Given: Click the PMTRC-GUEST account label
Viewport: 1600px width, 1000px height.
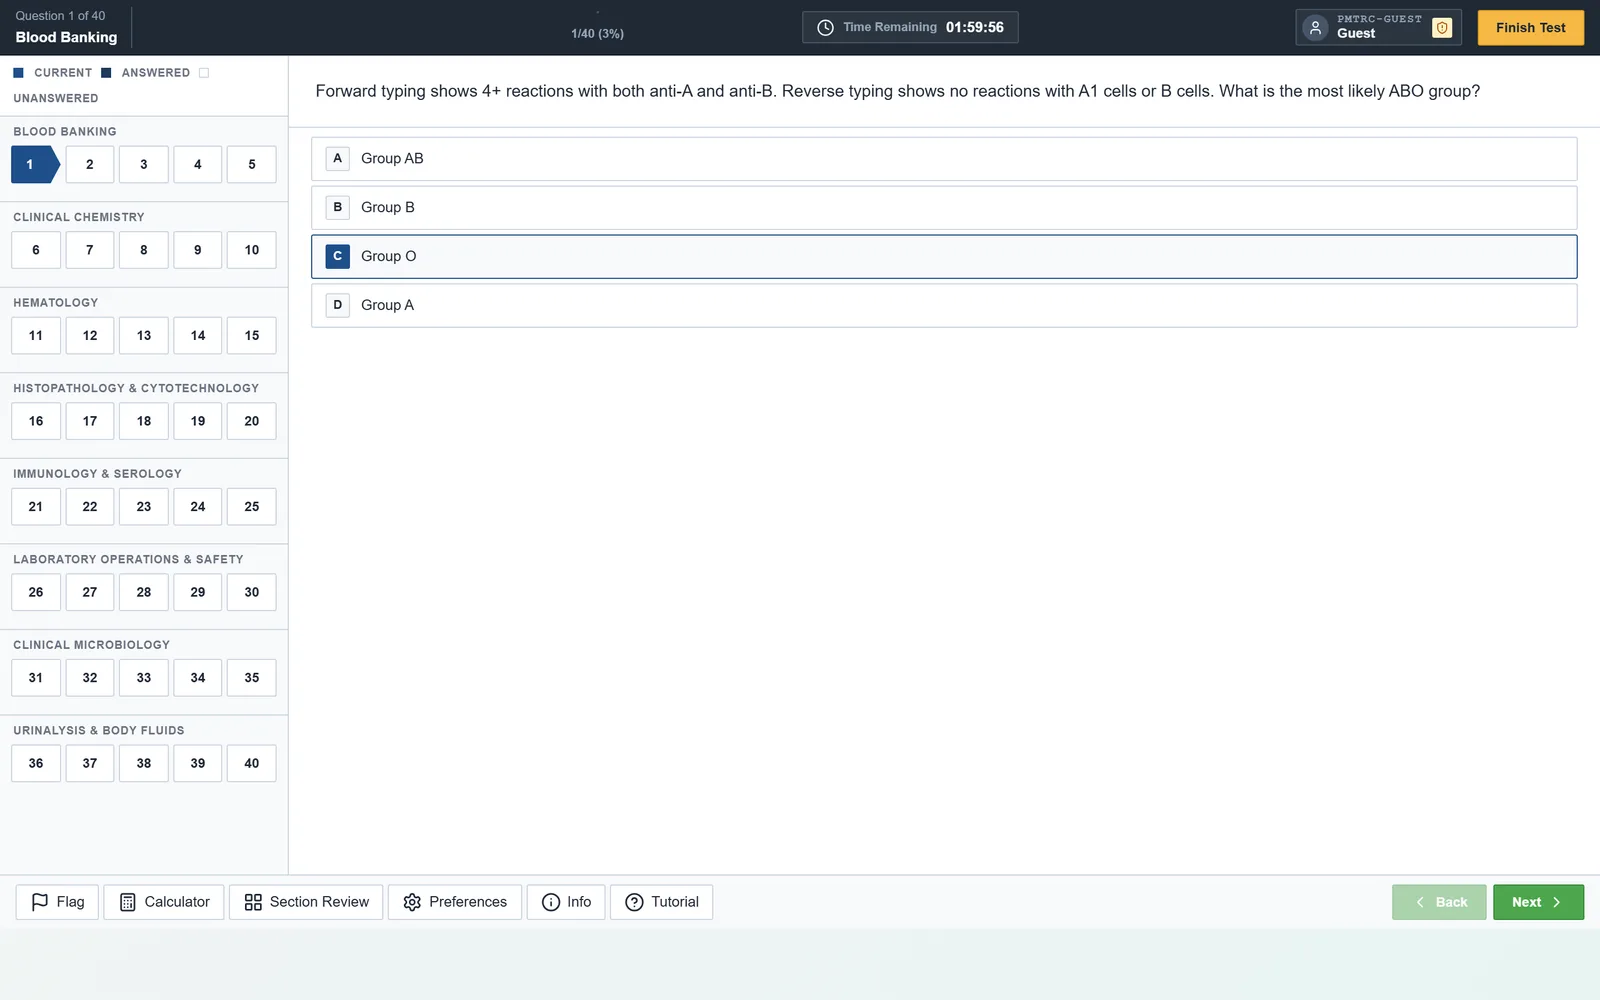Looking at the screenshot, I should (x=1379, y=19).
